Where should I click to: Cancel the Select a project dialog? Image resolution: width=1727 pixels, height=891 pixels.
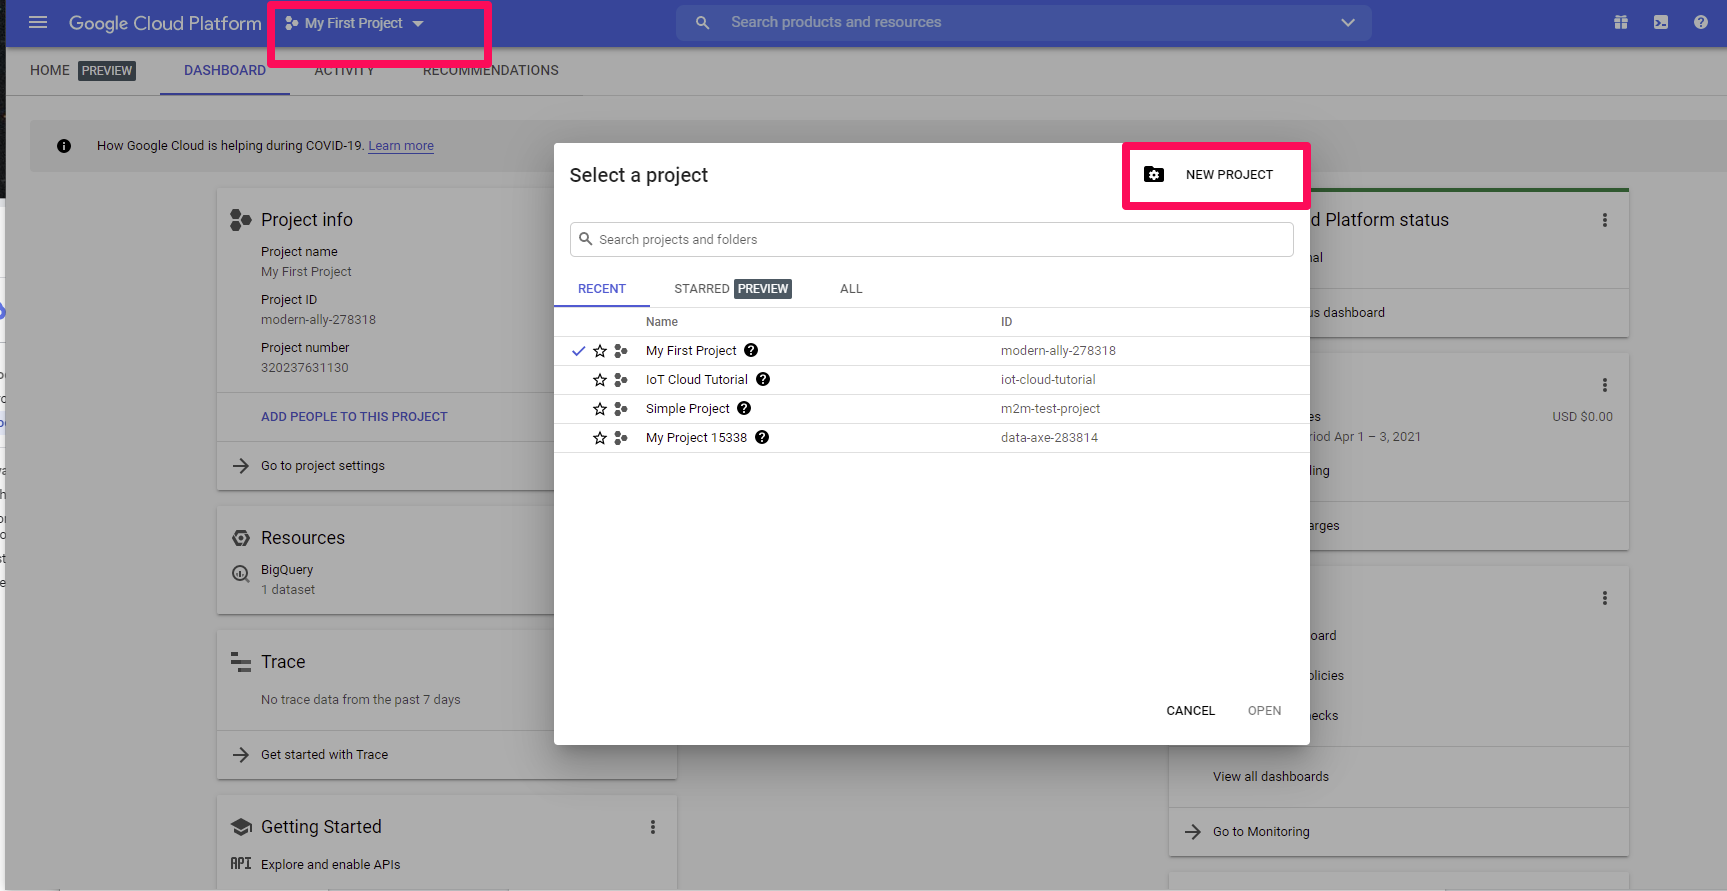(x=1191, y=711)
